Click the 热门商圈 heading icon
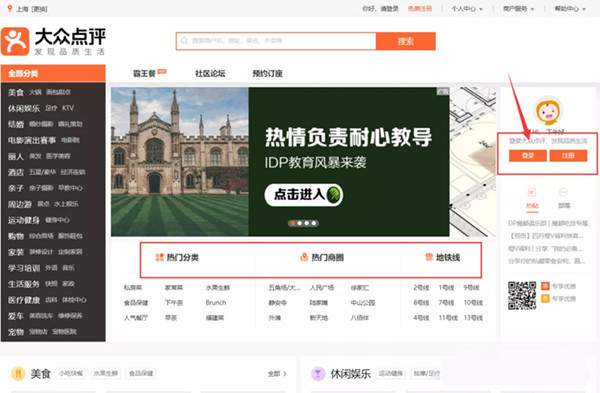The height and width of the screenshot is (393, 600). pos(304,257)
